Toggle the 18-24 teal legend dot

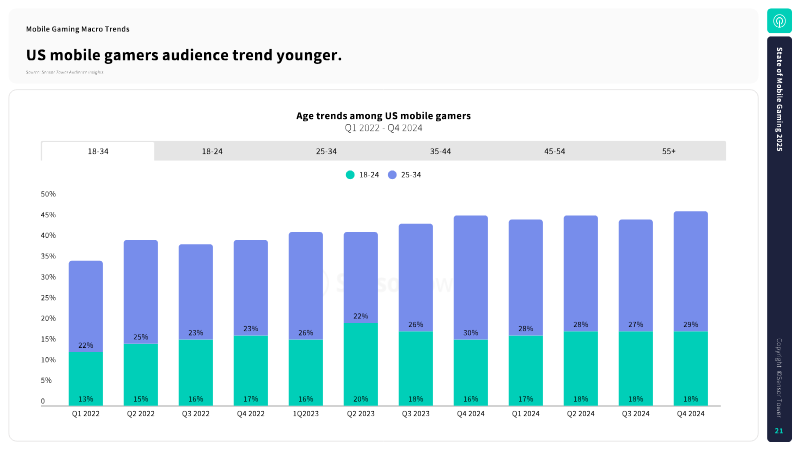[350, 175]
